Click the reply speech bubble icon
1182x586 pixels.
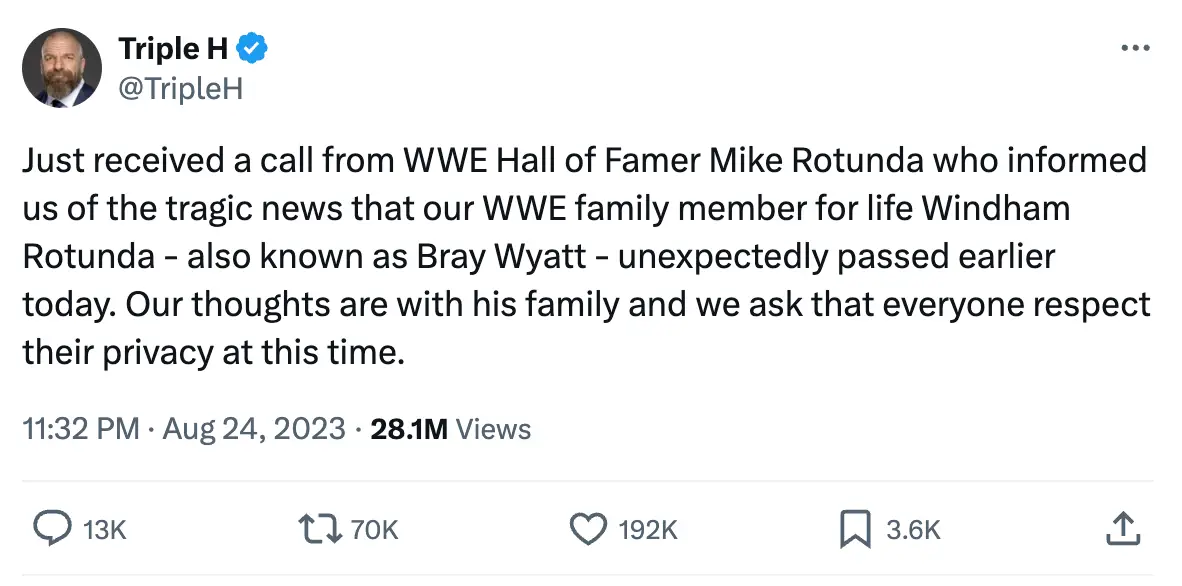tap(52, 529)
